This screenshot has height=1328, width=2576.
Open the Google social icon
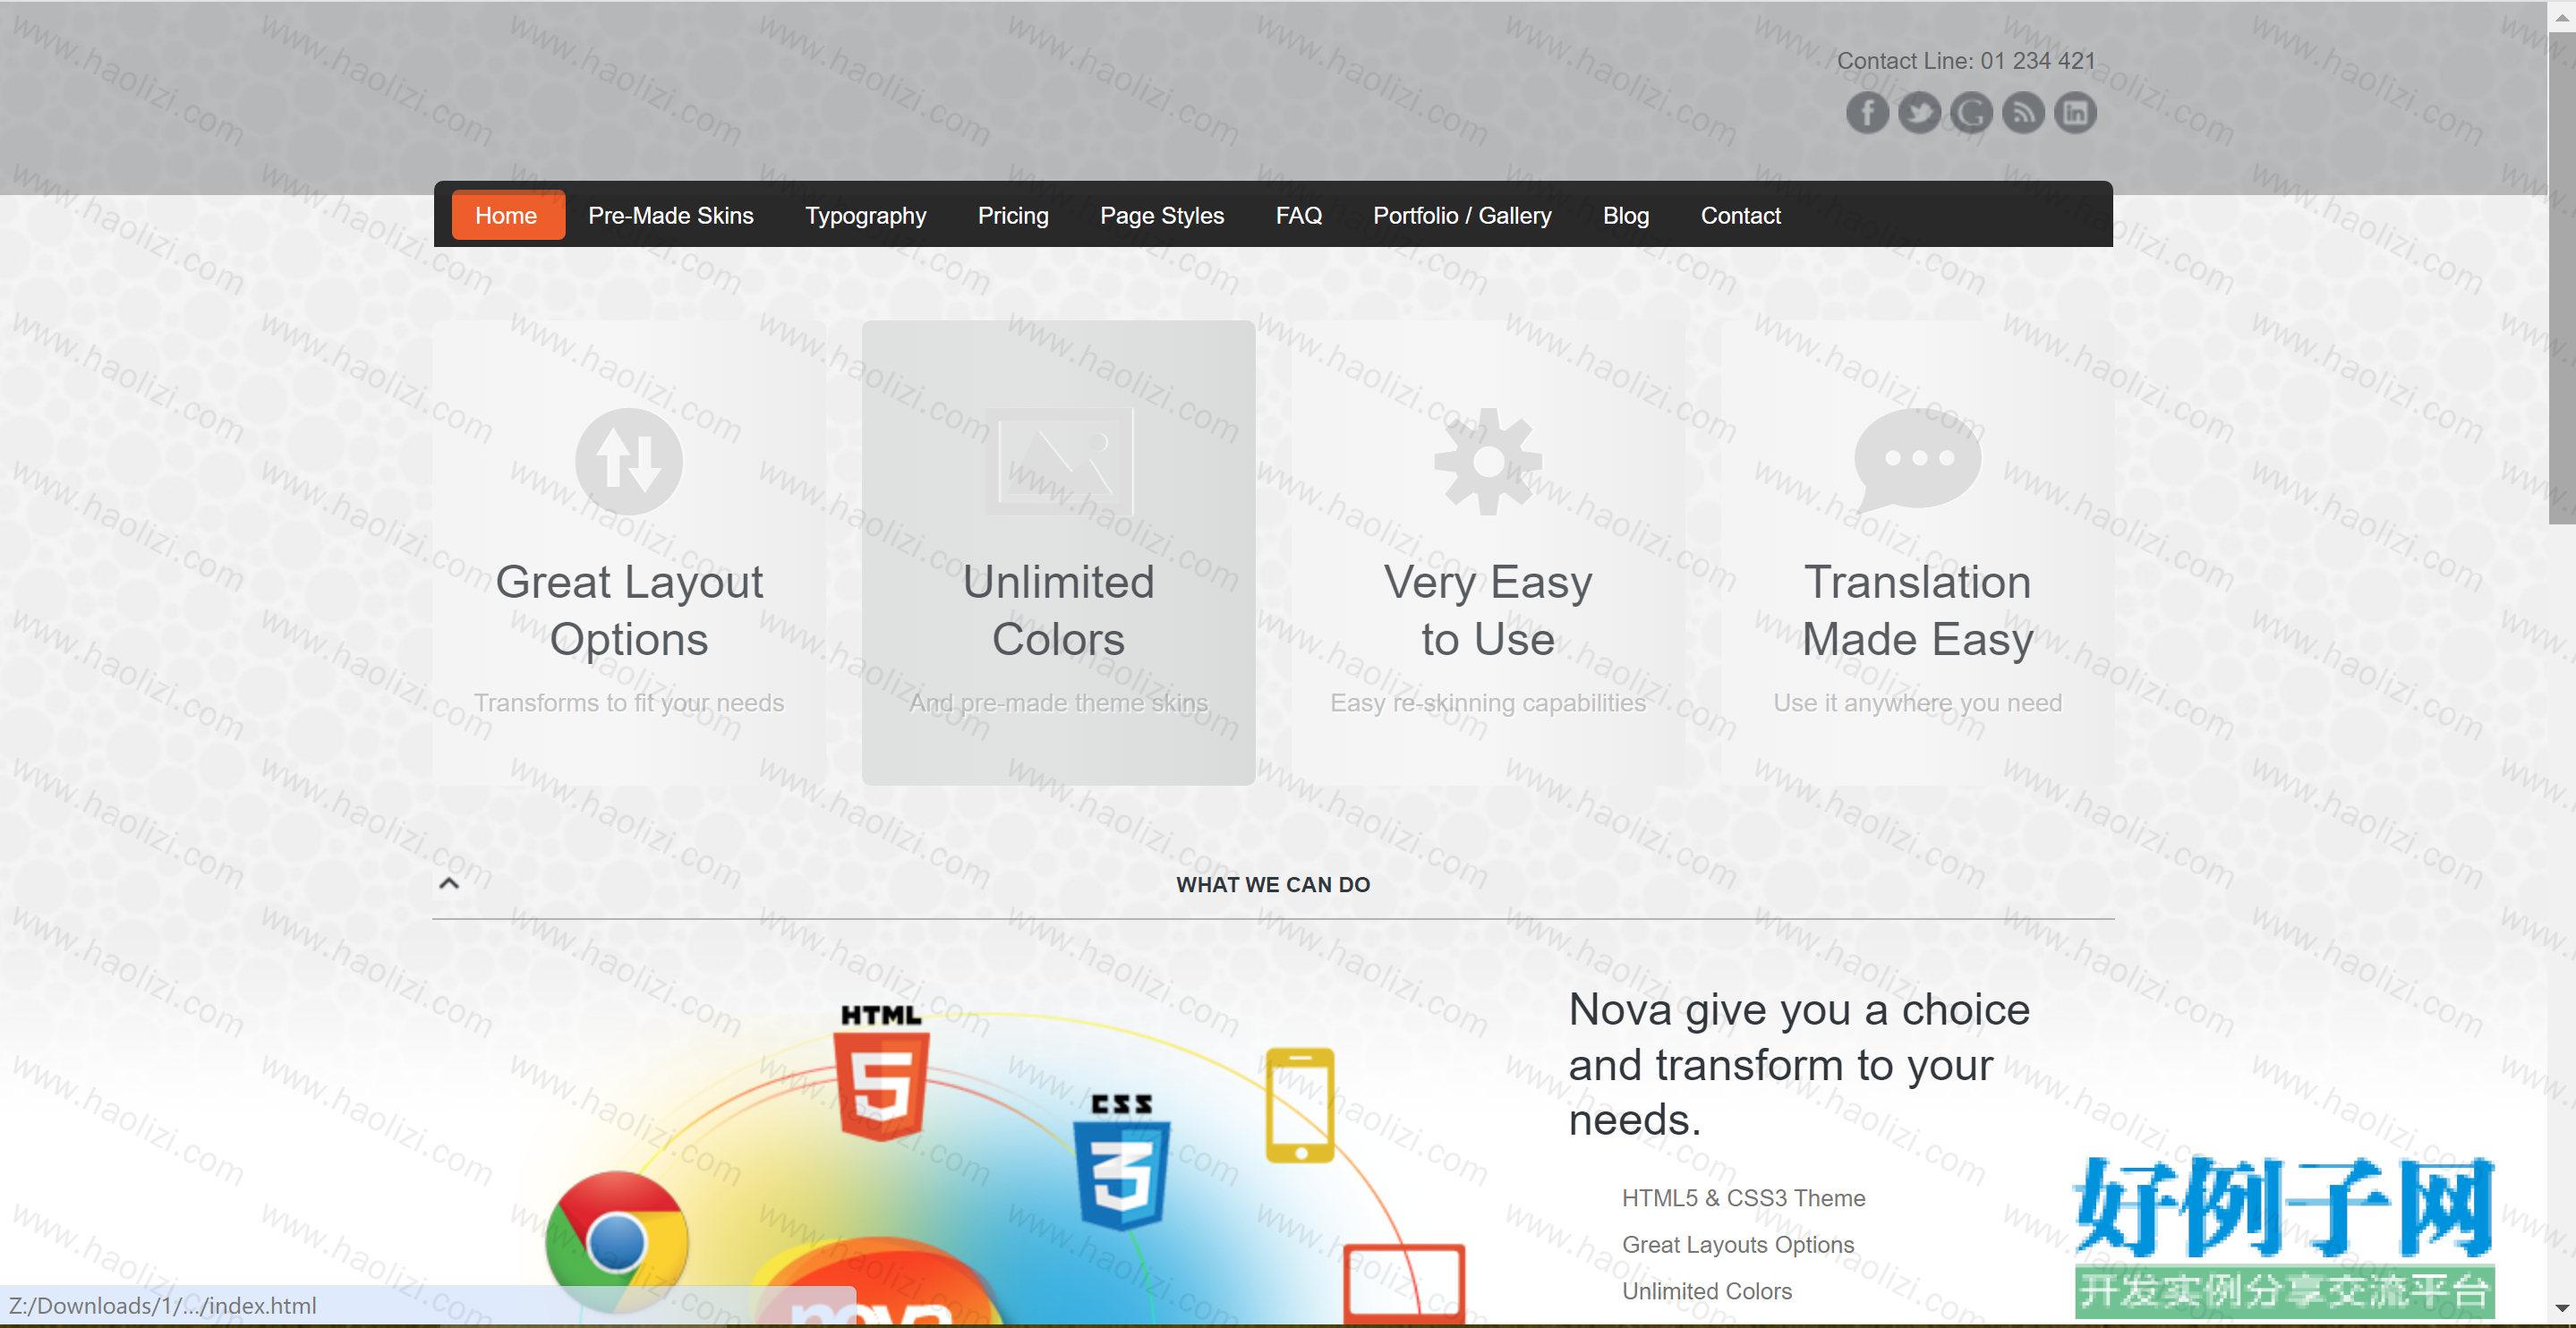(1971, 112)
